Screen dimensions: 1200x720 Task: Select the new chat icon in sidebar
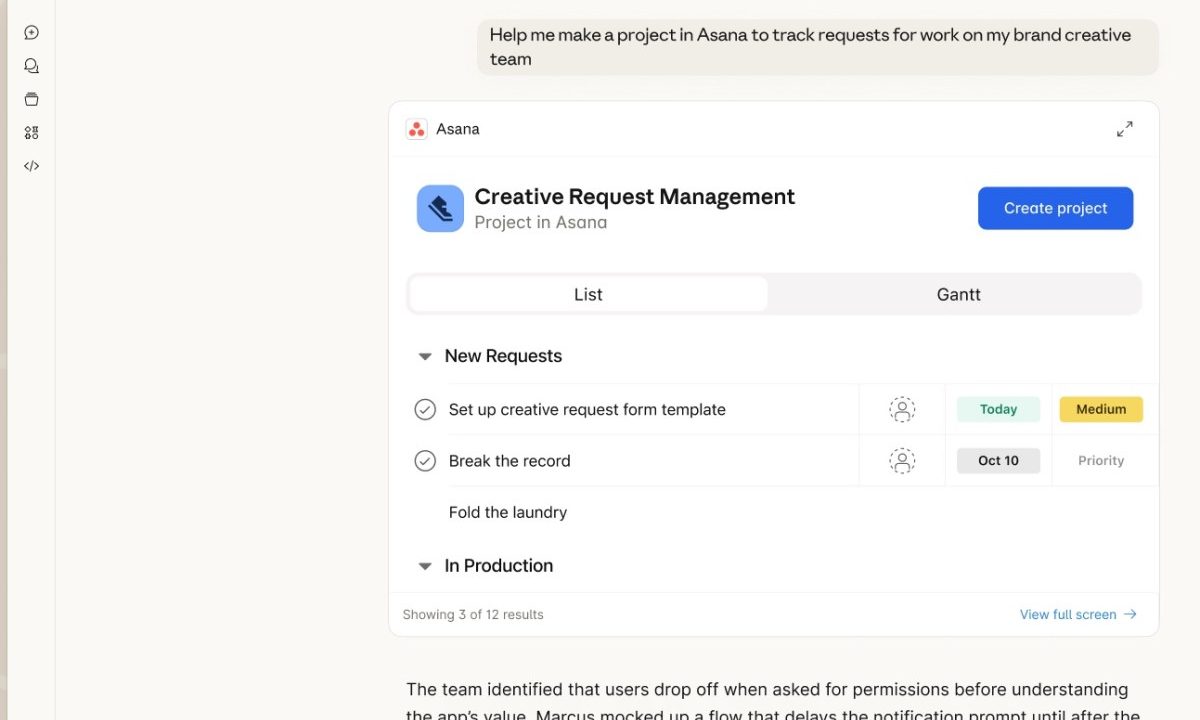(x=31, y=32)
